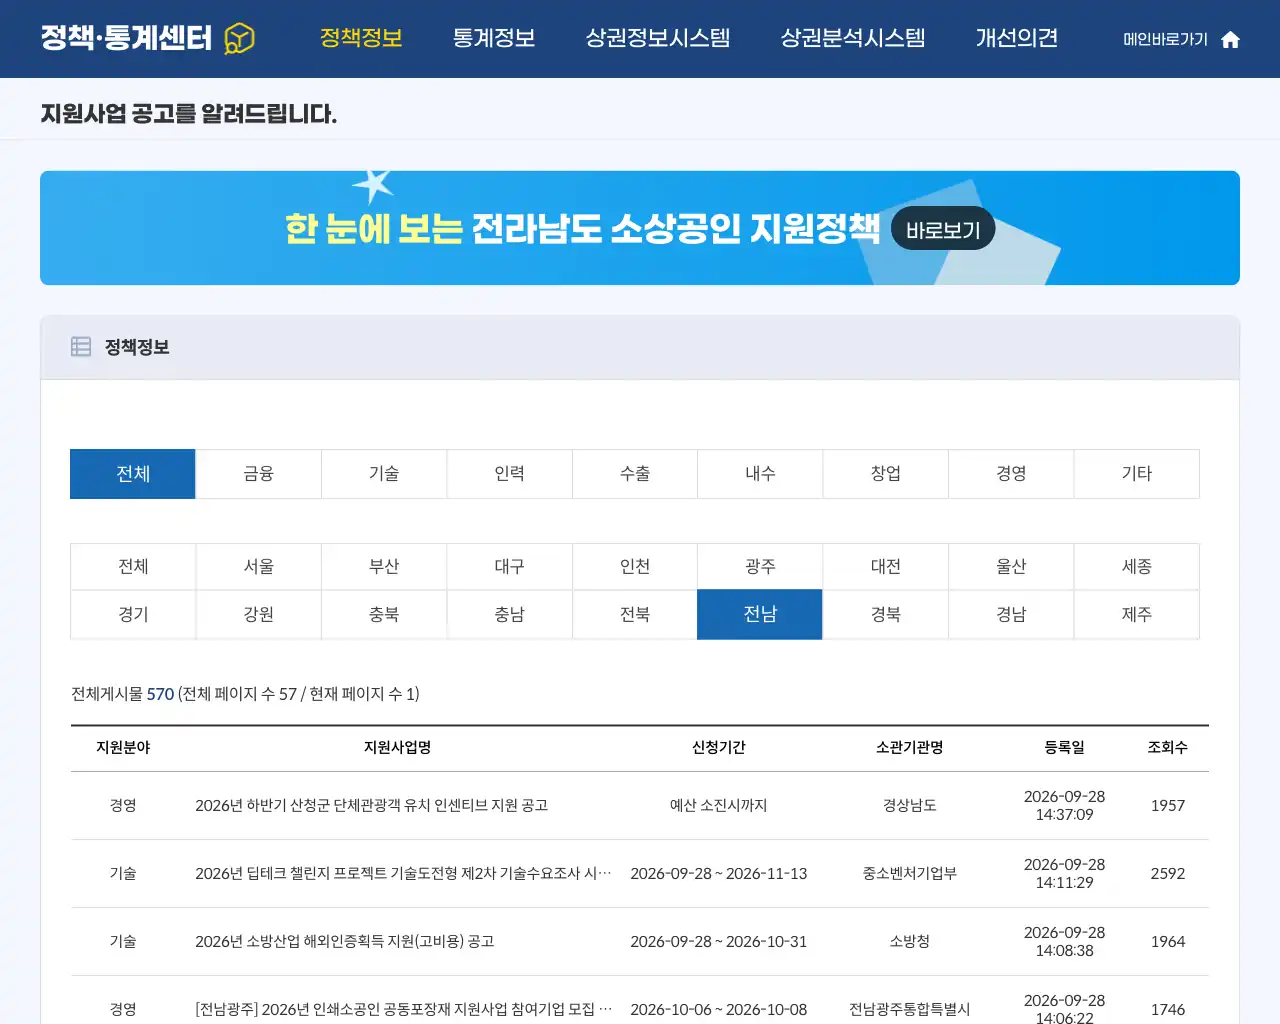Select the 내수 category tab
This screenshot has height=1024, width=1280.
tap(760, 474)
